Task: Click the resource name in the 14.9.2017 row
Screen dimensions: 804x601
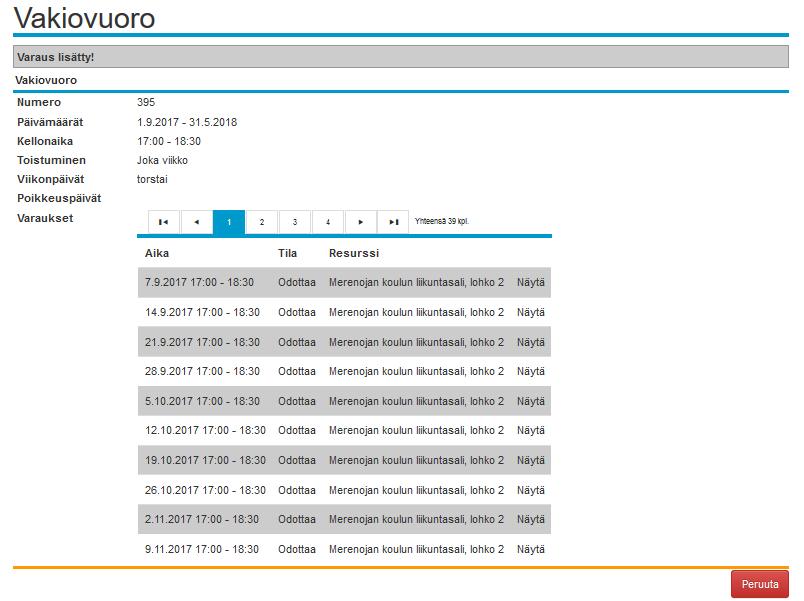Action: (x=416, y=312)
